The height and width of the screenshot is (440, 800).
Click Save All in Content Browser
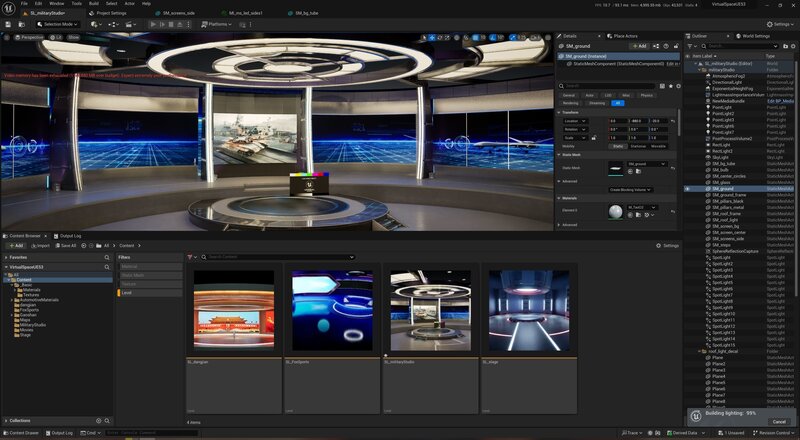click(68, 245)
